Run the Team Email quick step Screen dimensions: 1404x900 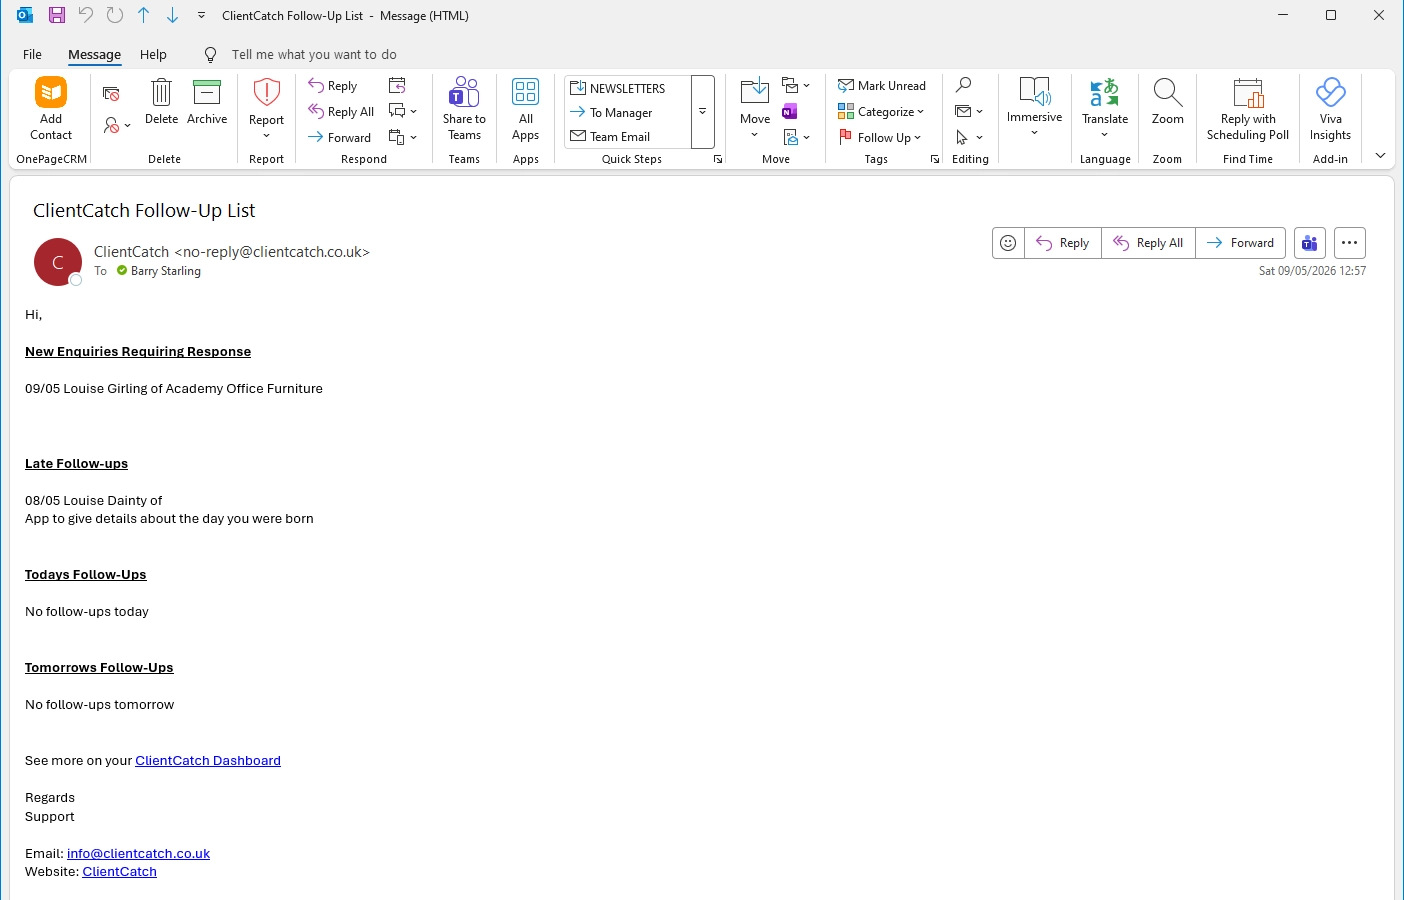pyautogui.click(x=627, y=137)
